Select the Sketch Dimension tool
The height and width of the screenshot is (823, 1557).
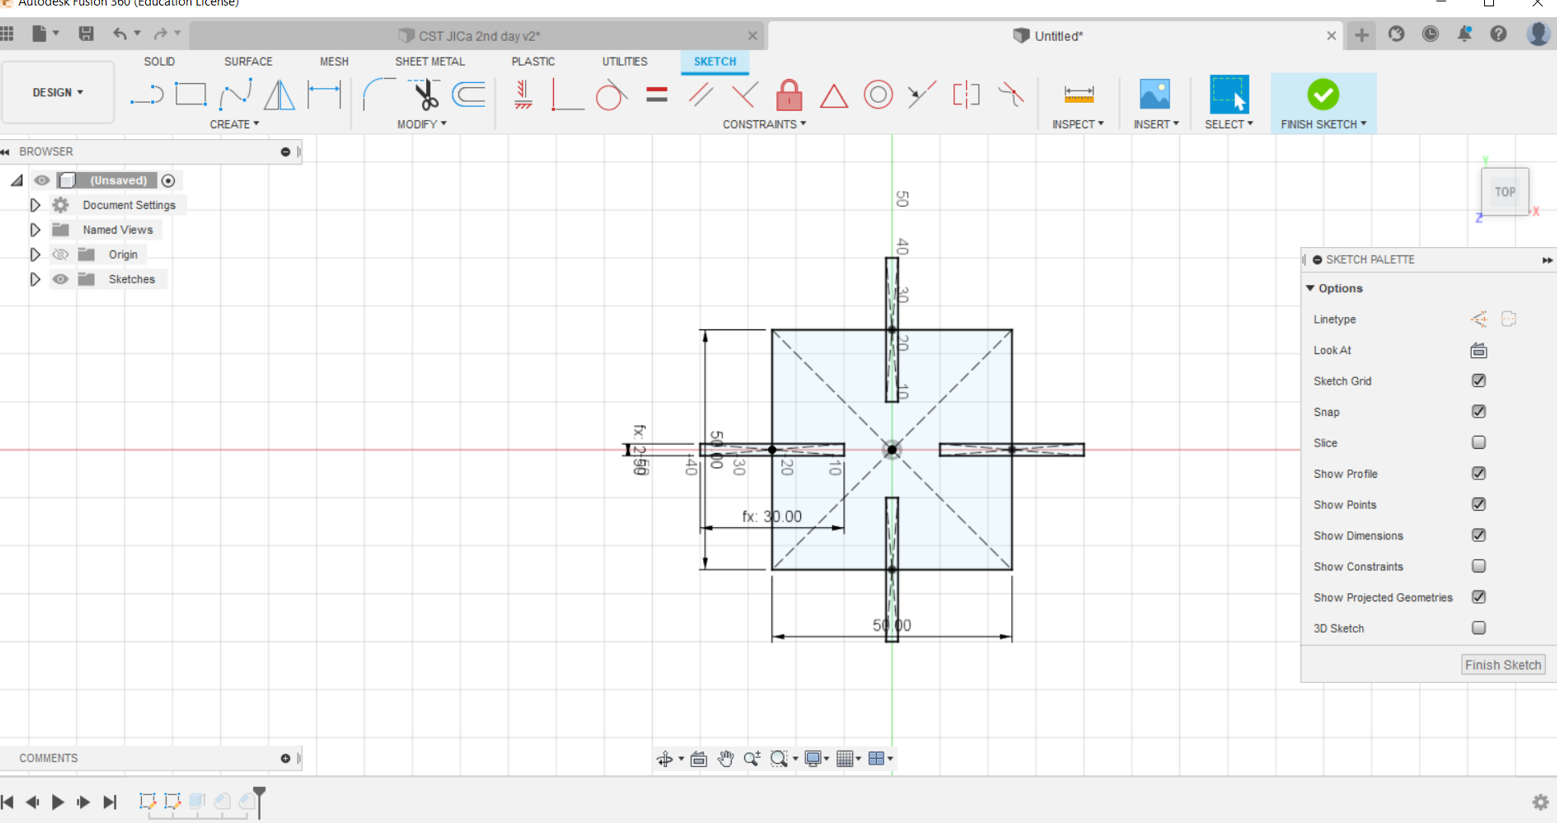click(324, 95)
